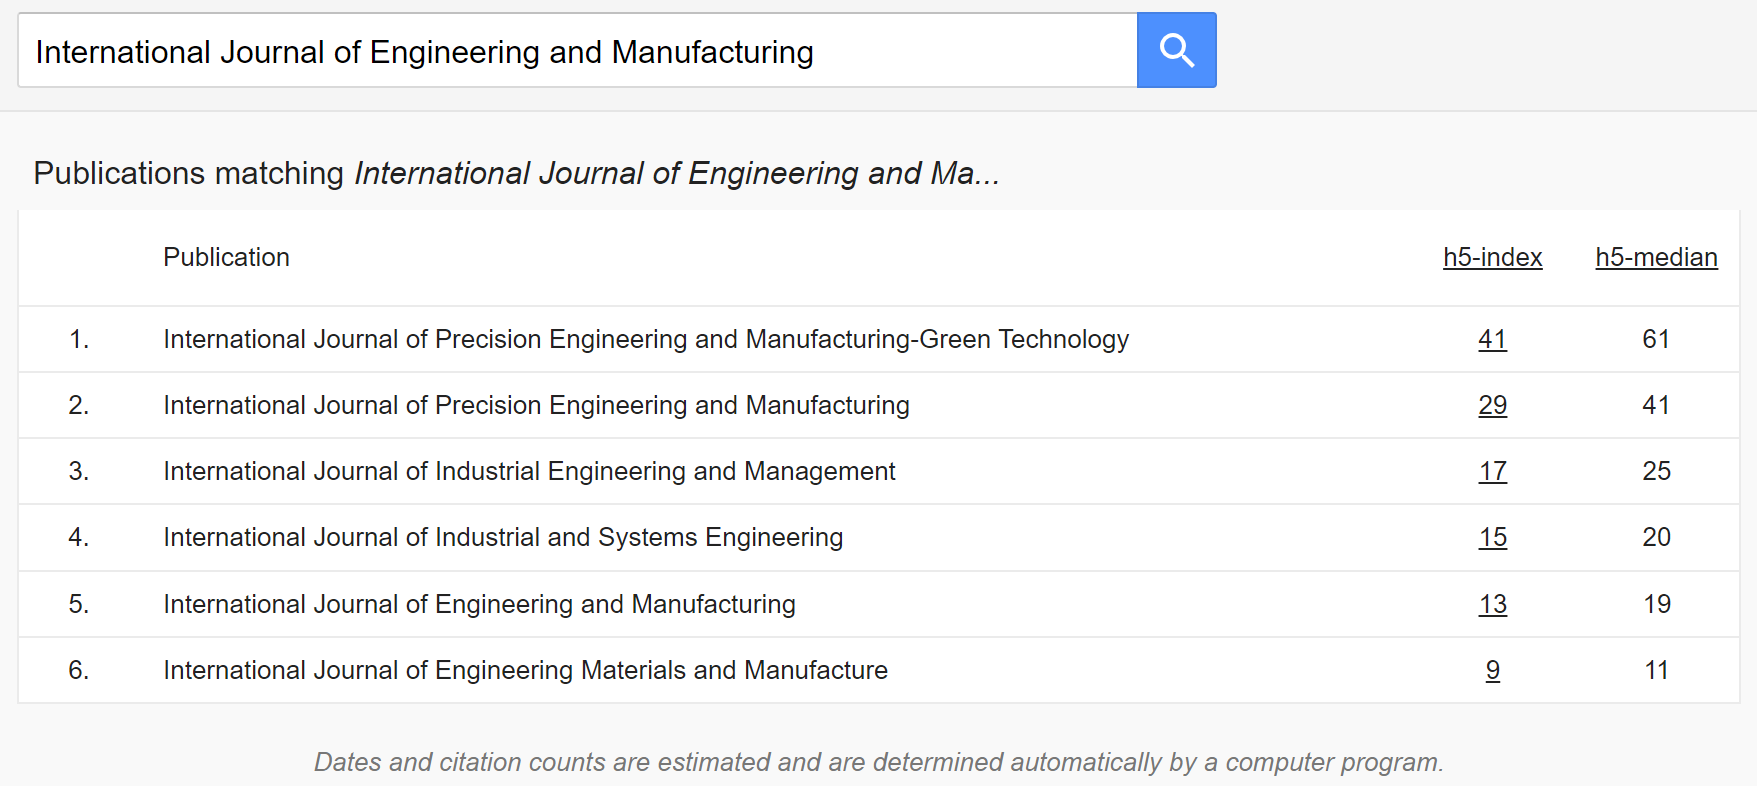Focus the publication search text field
Viewport: 1757px width, 786px height.
pyautogui.click(x=577, y=50)
